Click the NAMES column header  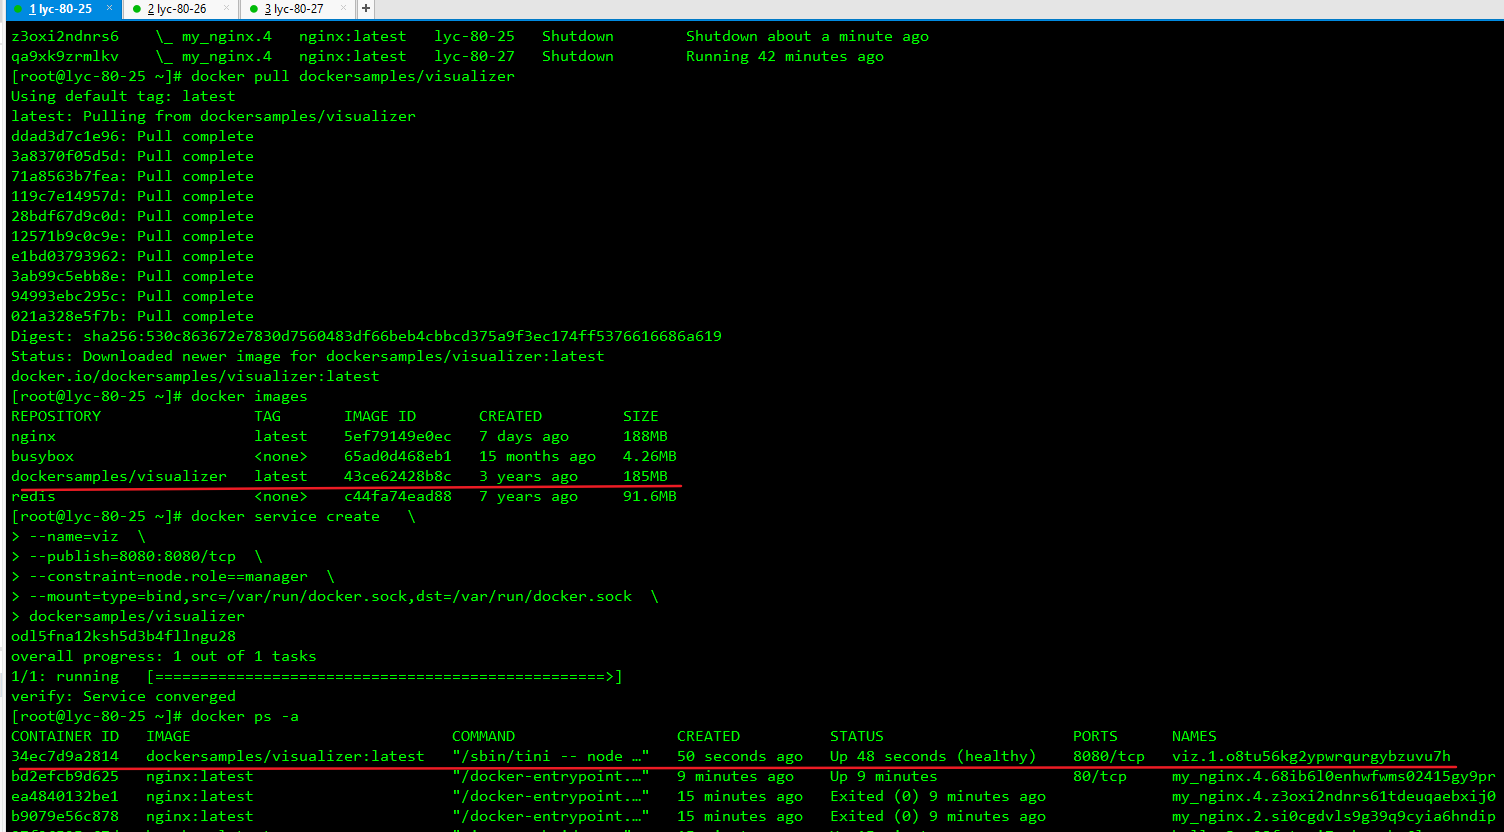(x=1194, y=736)
